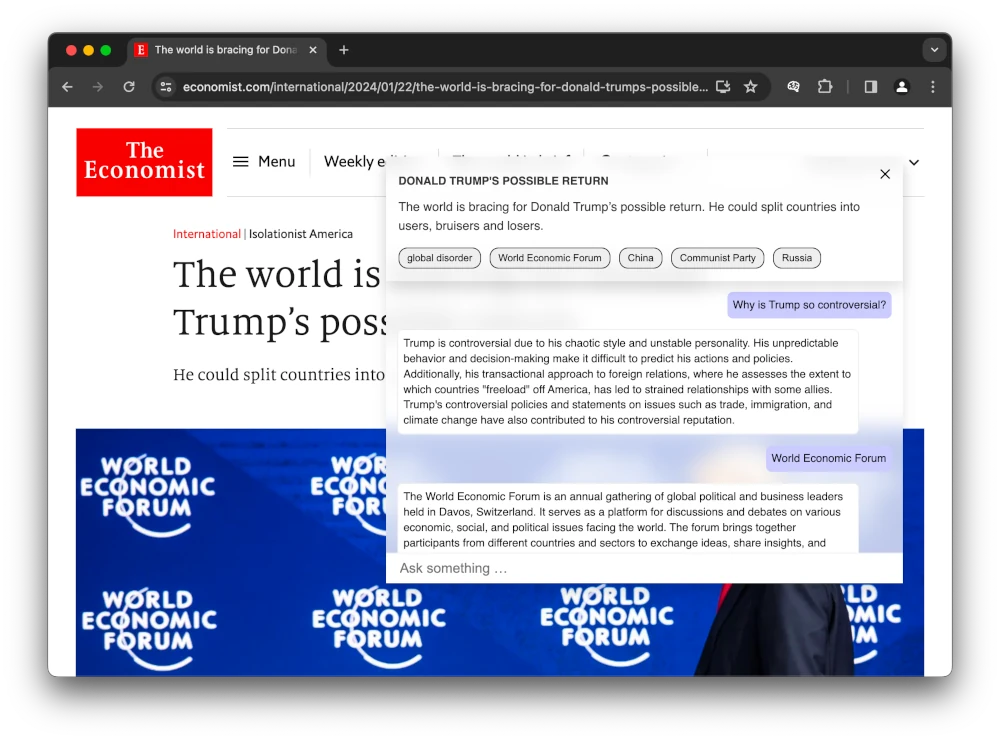This screenshot has height=740, width=1000.
Task: Open Chrome three-dot menu
Action: 932,87
